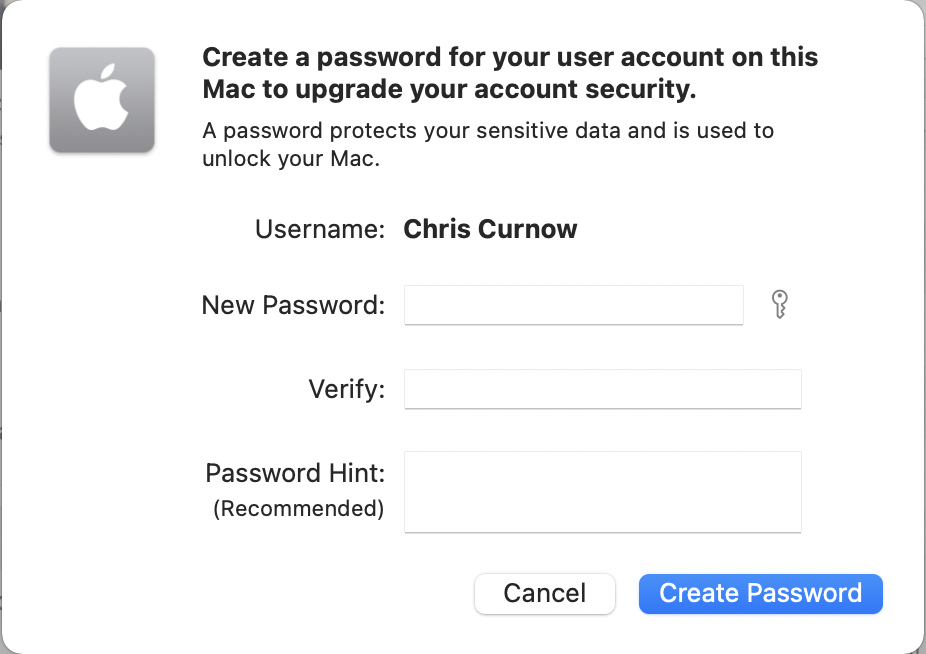Click the "New Password:" label
This screenshot has height=654, width=926.
tap(293, 305)
